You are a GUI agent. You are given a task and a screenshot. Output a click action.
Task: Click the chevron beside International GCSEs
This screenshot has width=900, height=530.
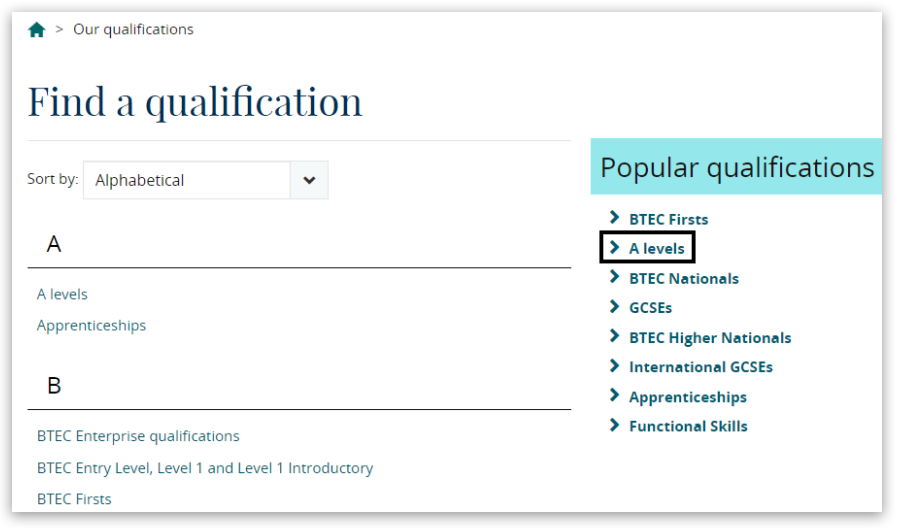point(614,366)
